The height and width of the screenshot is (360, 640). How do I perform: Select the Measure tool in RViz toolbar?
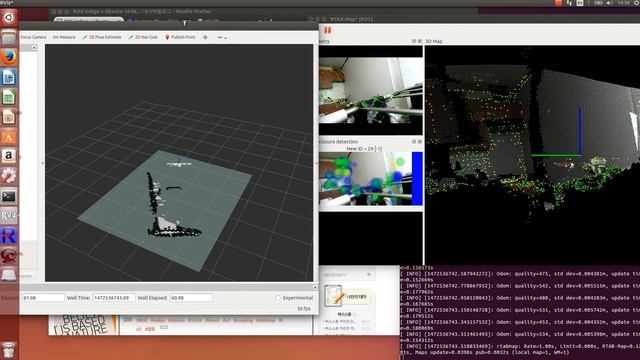pos(64,37)
